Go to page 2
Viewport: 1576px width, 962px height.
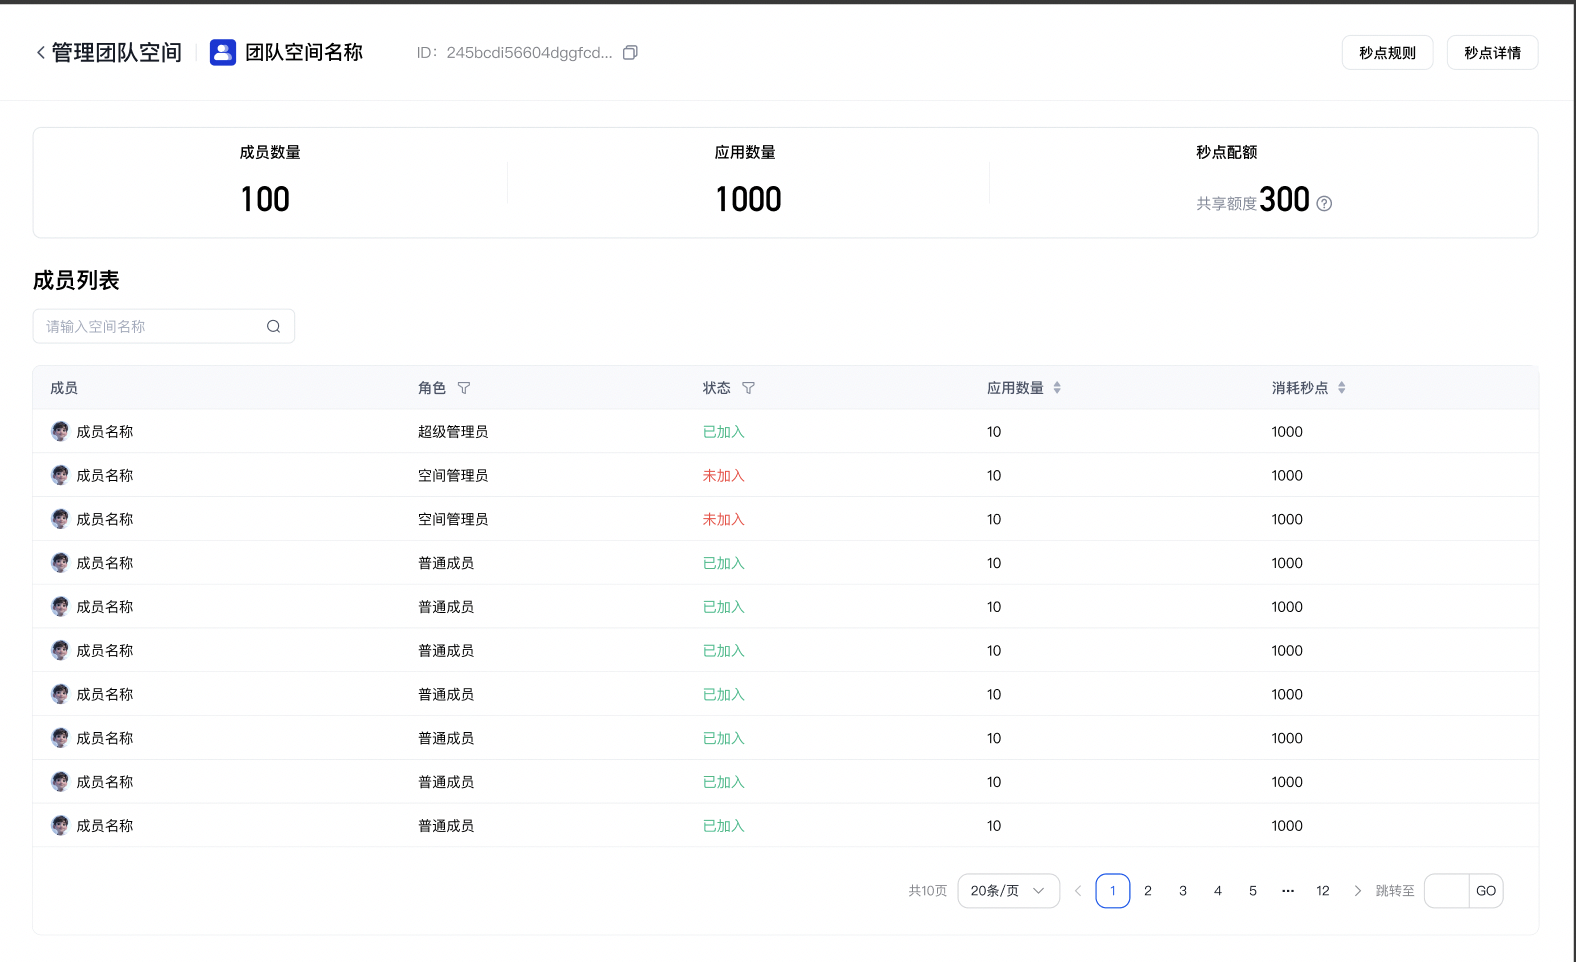click(x=1148, y=891)
